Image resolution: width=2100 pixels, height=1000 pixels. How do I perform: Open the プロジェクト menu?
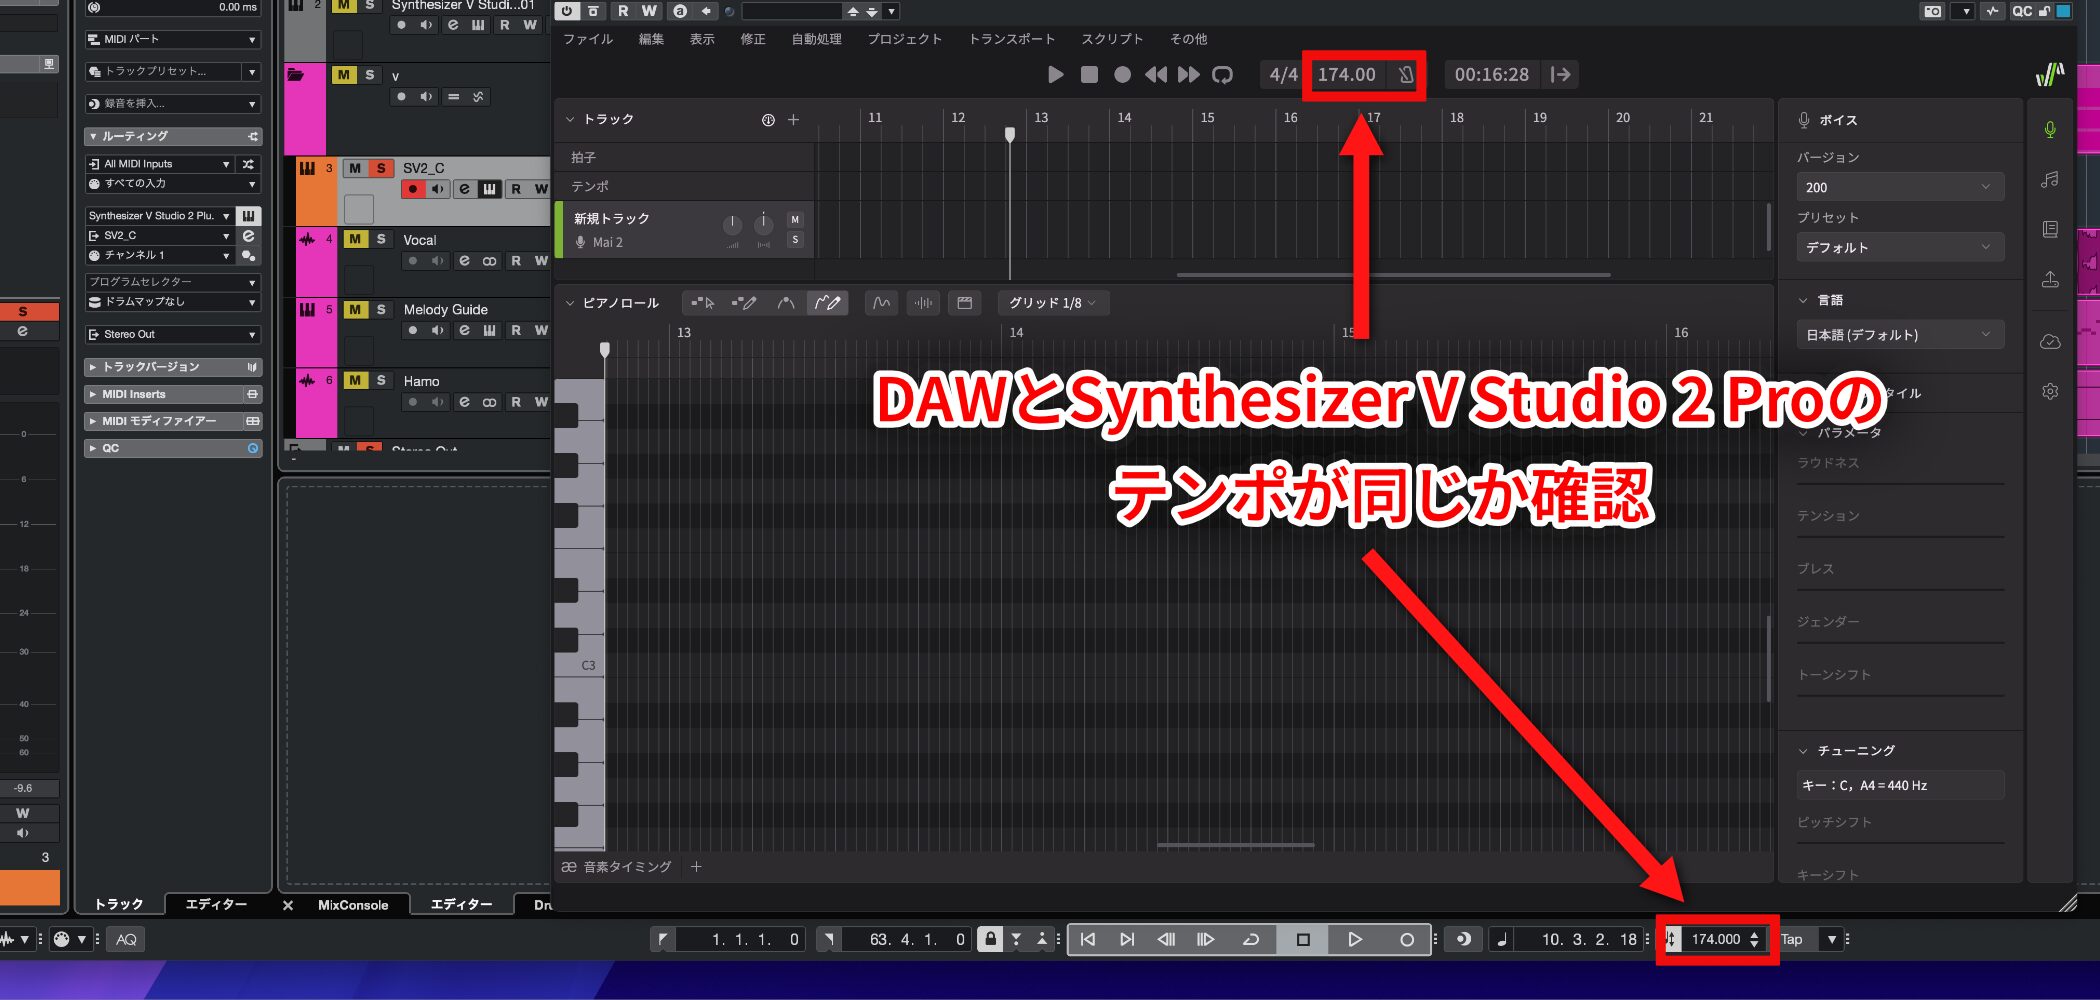coord(904,39)
